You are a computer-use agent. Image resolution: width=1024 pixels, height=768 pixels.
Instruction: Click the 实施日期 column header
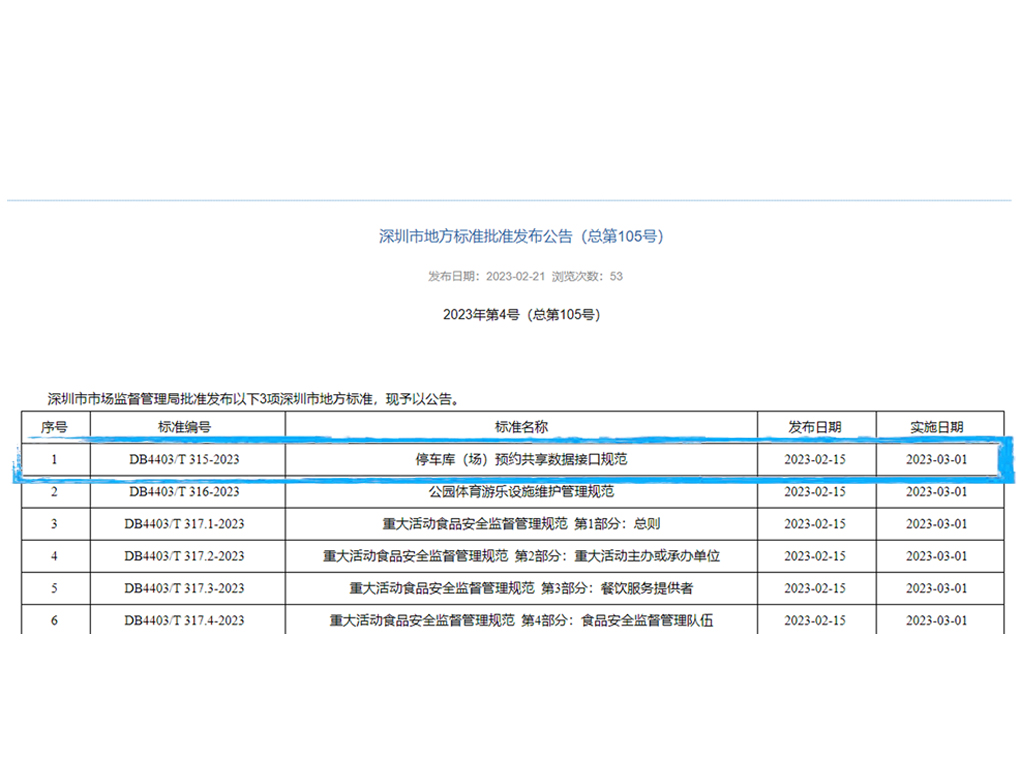click(x=937, y=427)
